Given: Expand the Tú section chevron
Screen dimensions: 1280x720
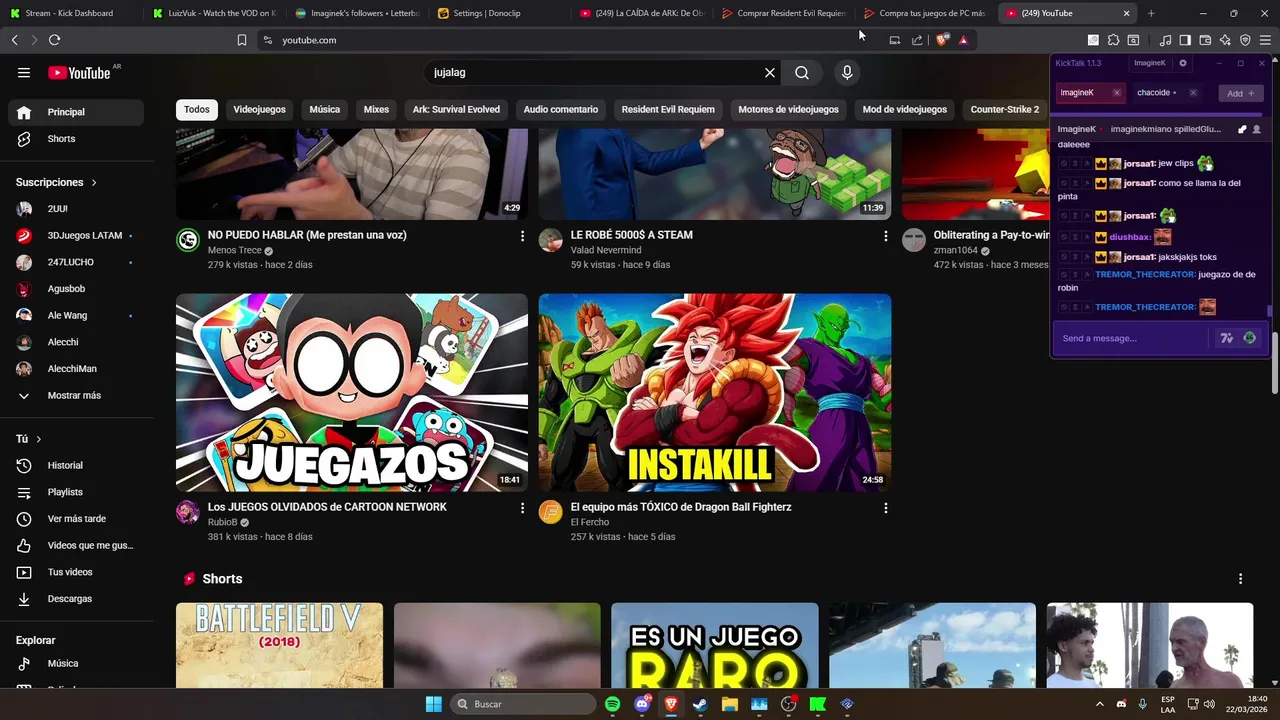Looking at the screenshot, I should (39, 439).
